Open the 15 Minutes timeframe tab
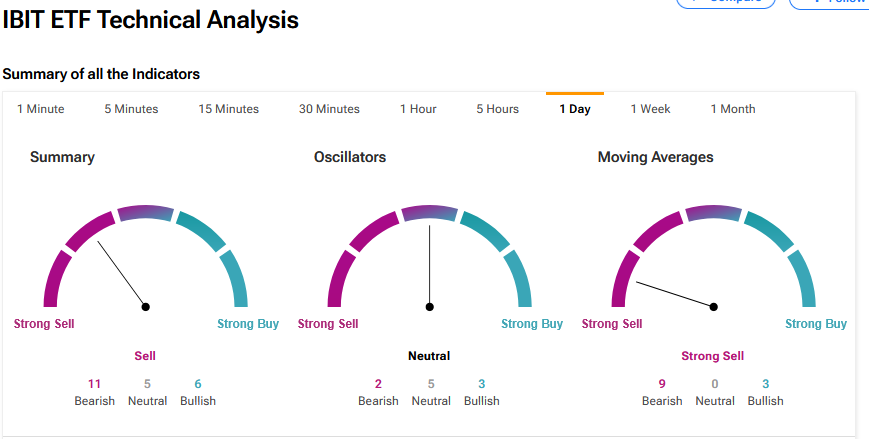 tap(228, 109)
